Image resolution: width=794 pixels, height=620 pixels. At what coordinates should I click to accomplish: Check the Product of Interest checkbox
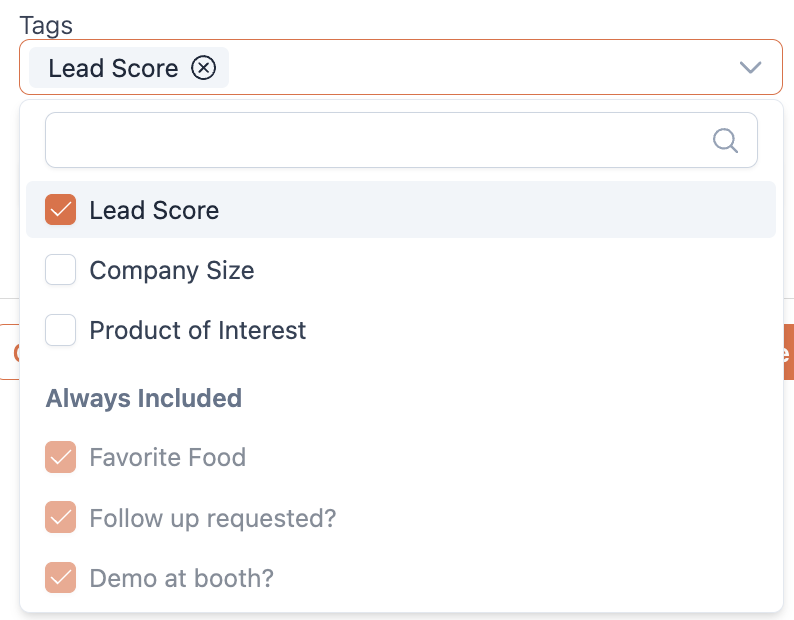click(61, 330)
